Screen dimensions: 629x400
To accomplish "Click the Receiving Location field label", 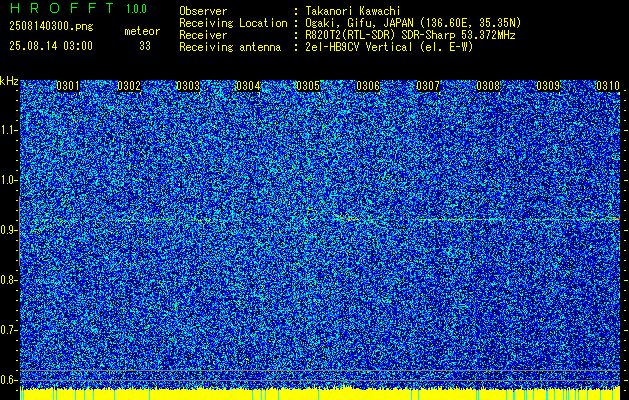I will coord(233,23).
